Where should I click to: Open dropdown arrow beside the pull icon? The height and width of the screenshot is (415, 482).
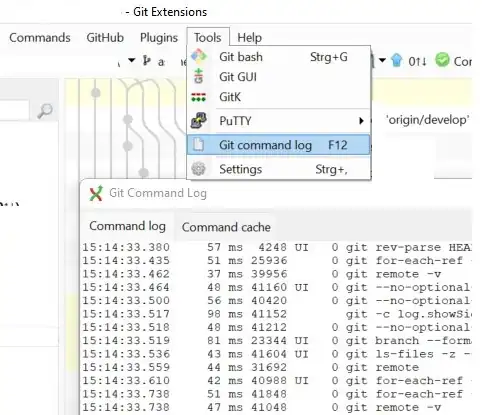[382, 60]
